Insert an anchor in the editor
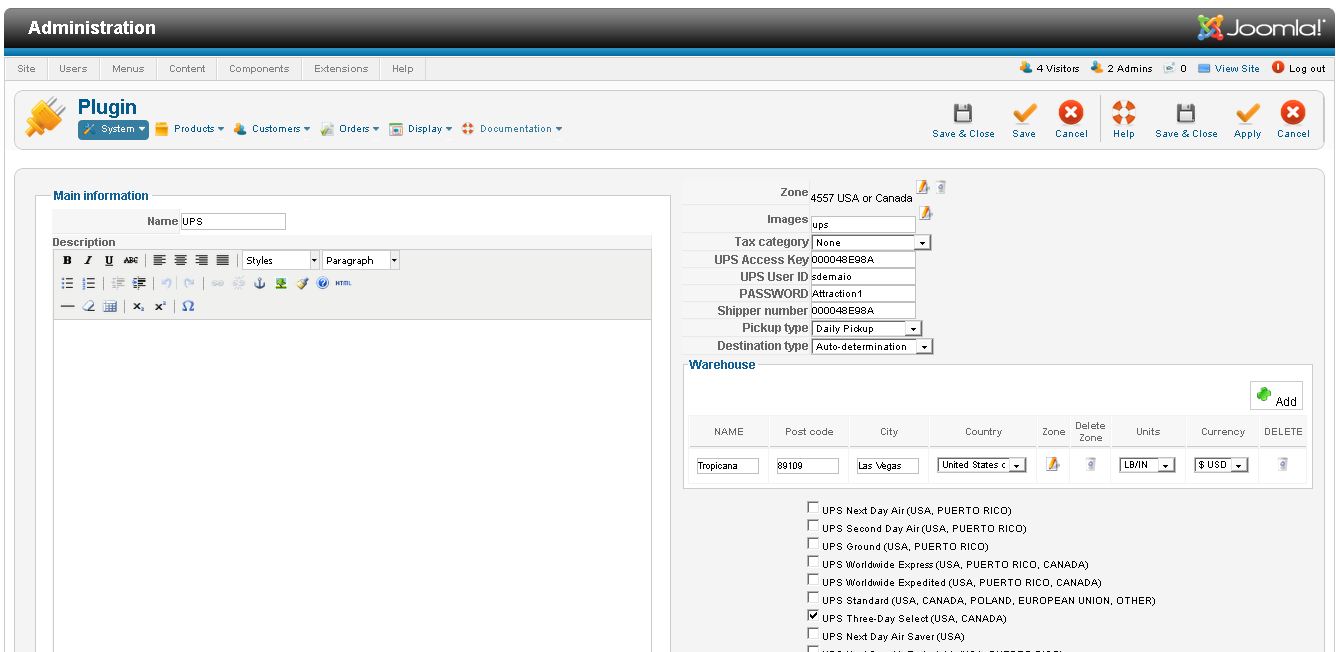1336x652 pixels. pyautogui.click(x=259, y=283)
